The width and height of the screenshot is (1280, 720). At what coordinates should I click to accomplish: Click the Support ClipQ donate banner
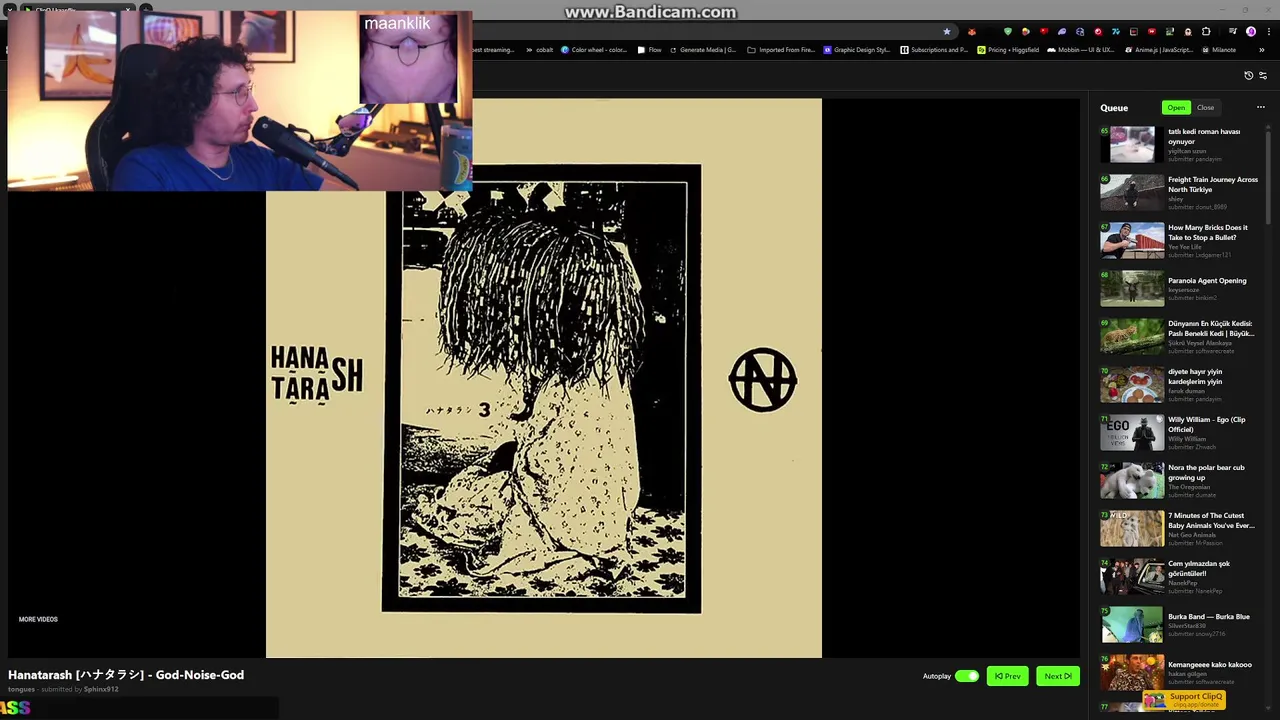(x=1184, y=699)
